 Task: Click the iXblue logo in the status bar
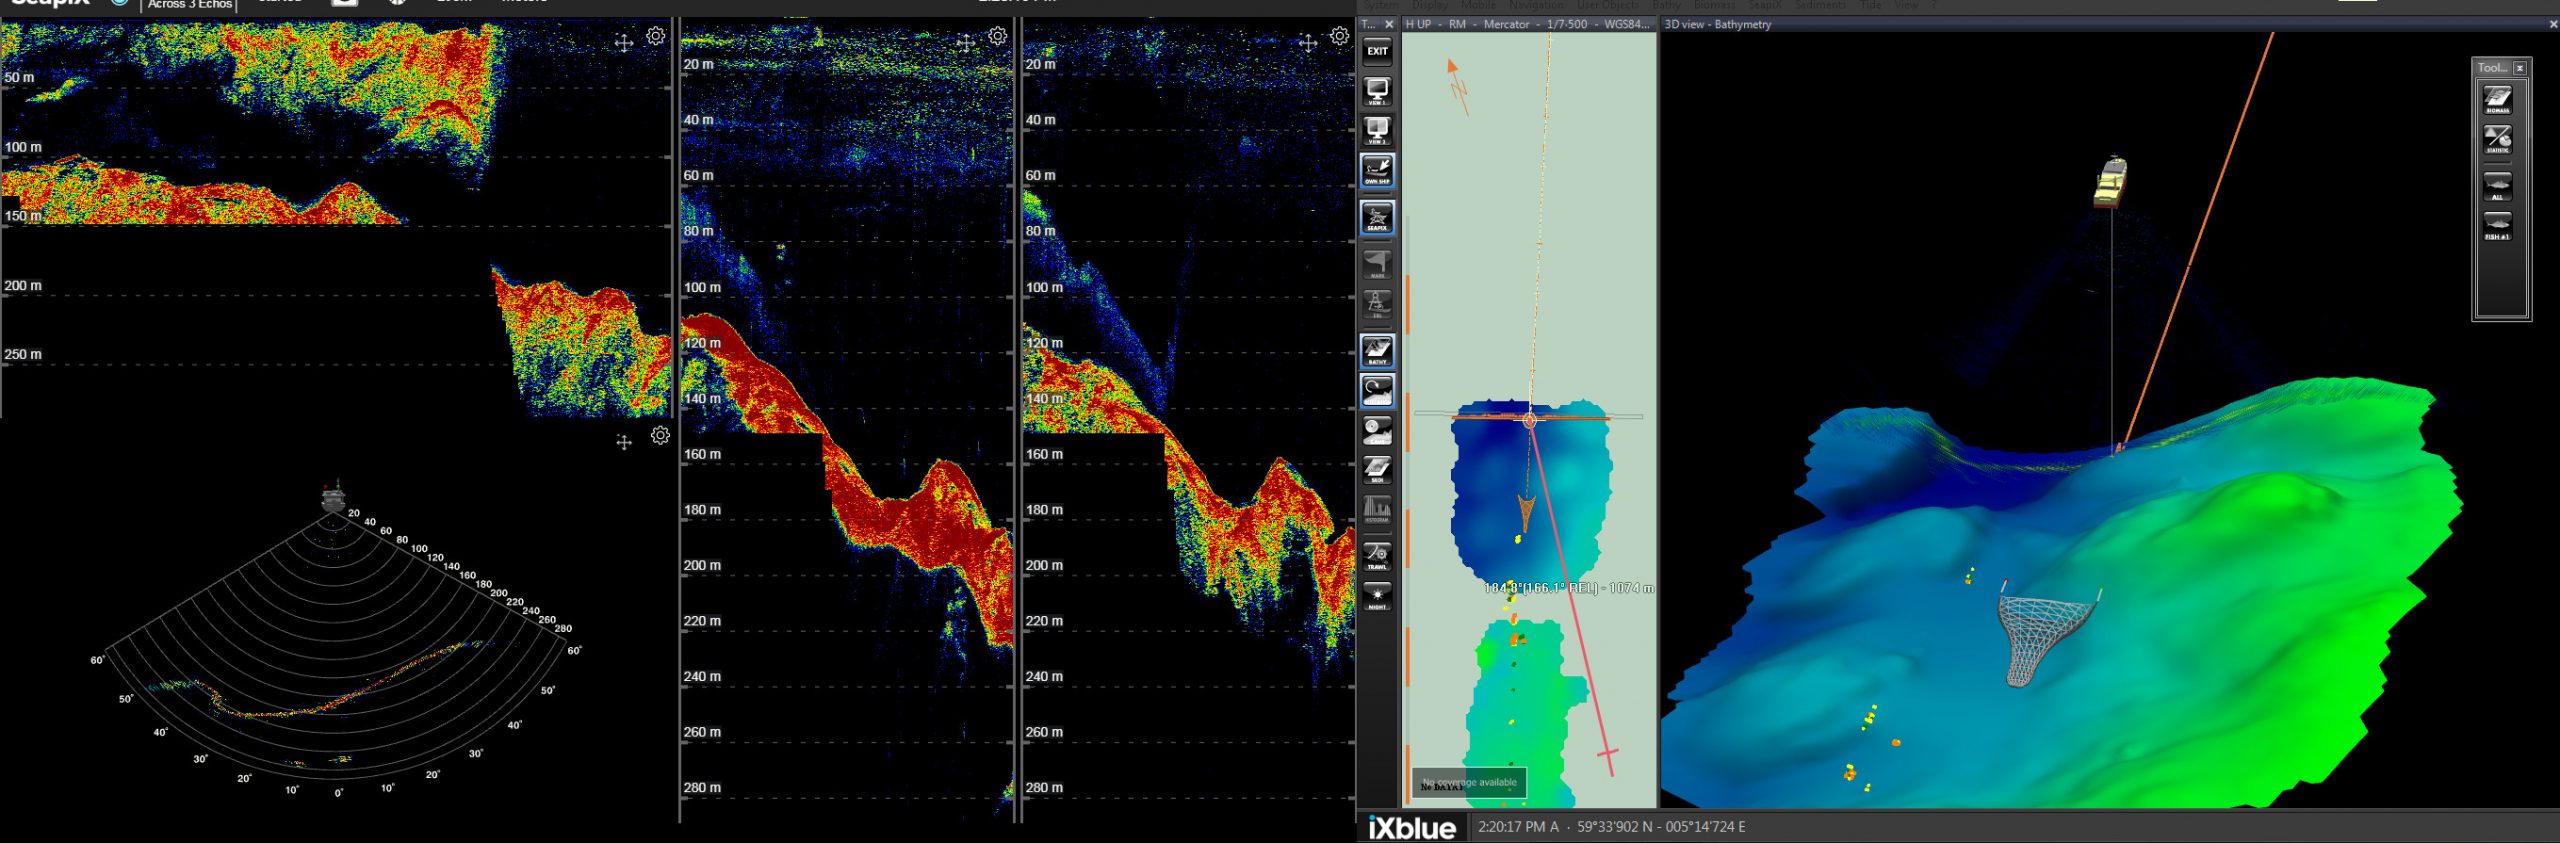coord(1411,827)
